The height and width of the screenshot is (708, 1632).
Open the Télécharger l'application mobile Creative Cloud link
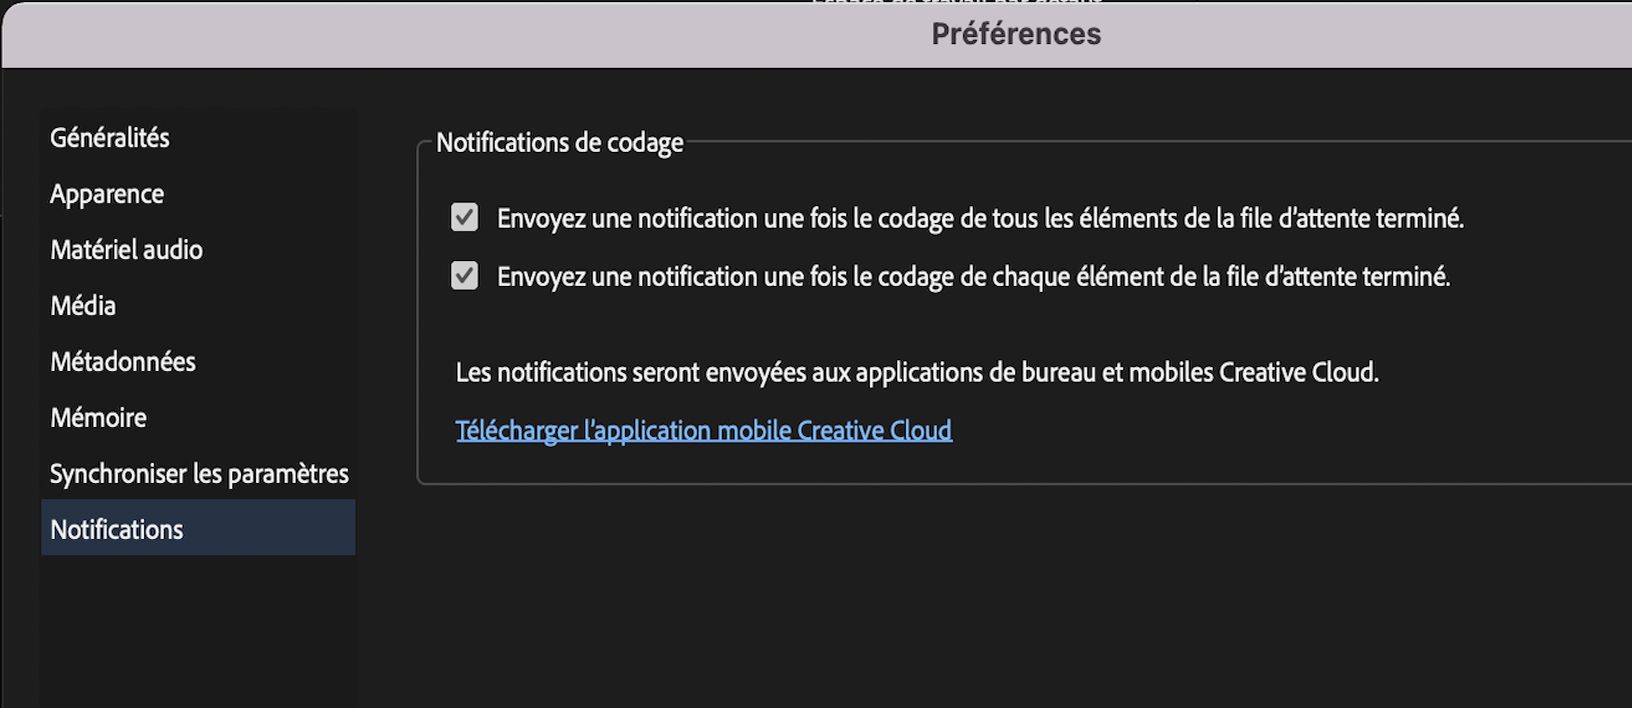[703, 429]
